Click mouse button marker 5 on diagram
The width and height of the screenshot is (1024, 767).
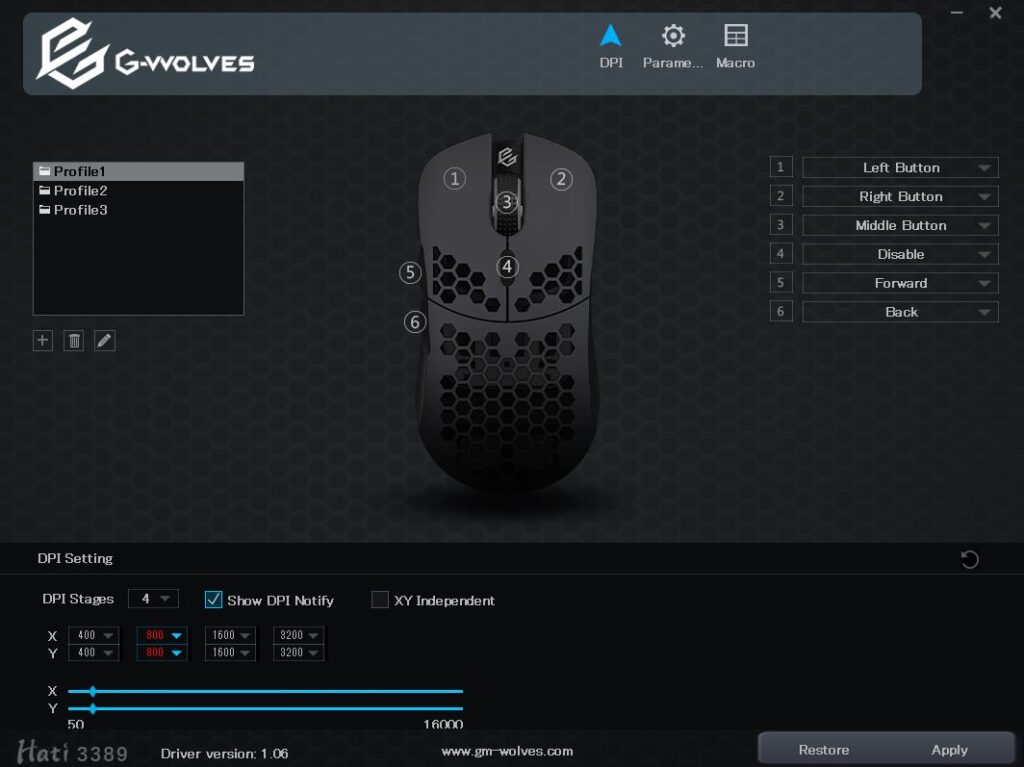click(x=410, y=272)
